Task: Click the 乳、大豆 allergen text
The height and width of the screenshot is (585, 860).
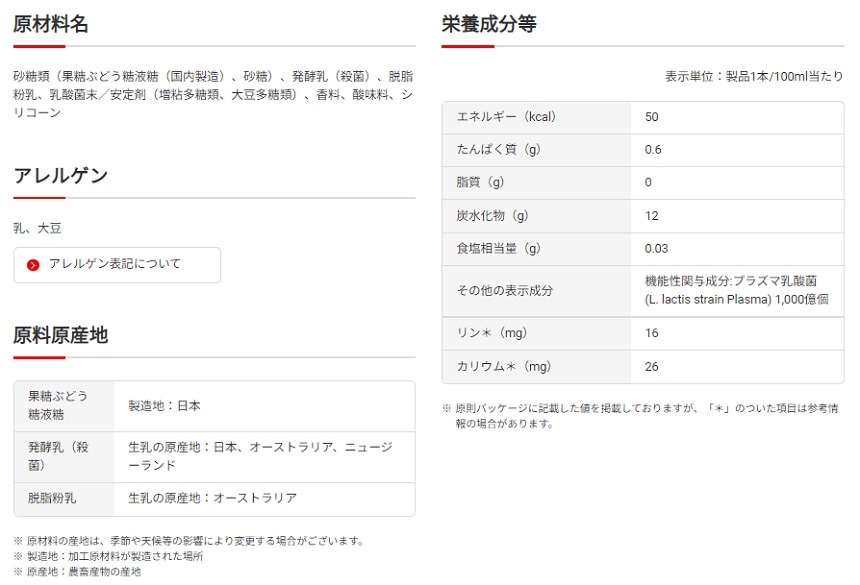Action: coord(37,228)
